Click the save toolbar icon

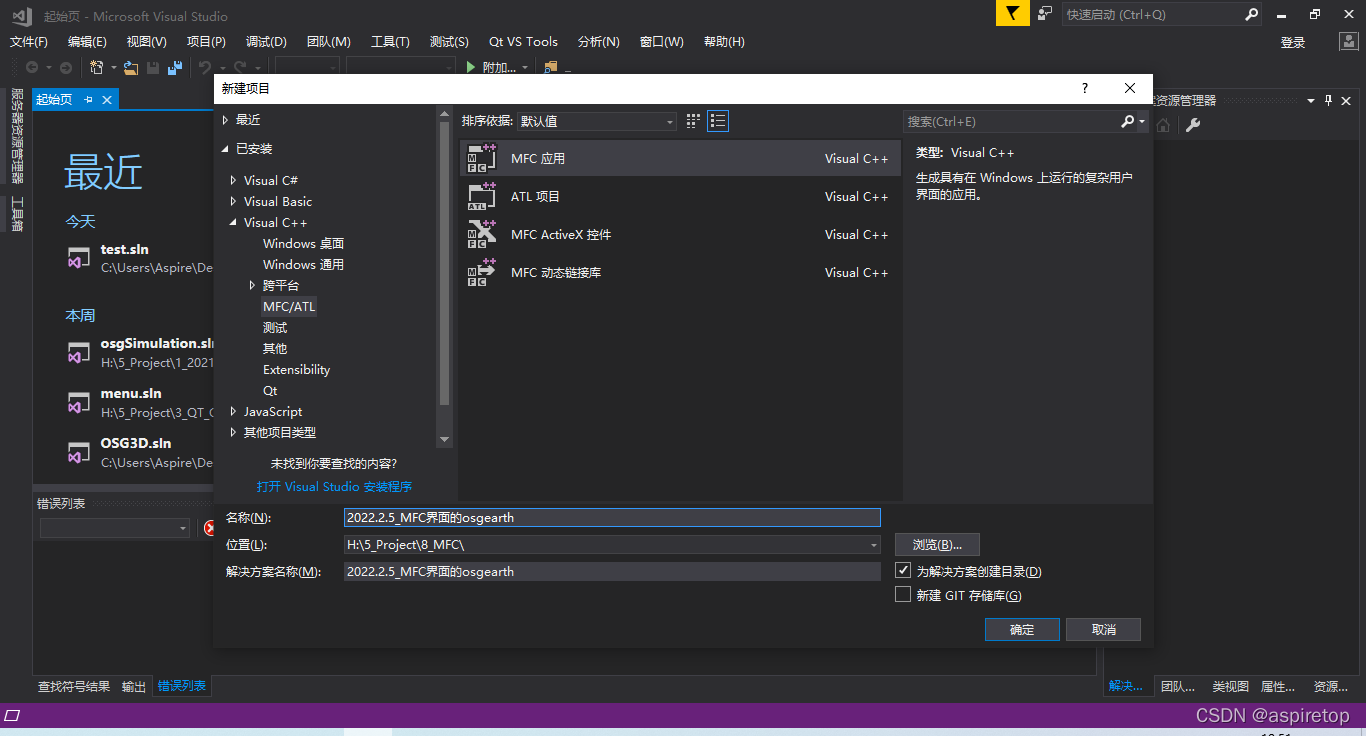(x=153, y=67)
